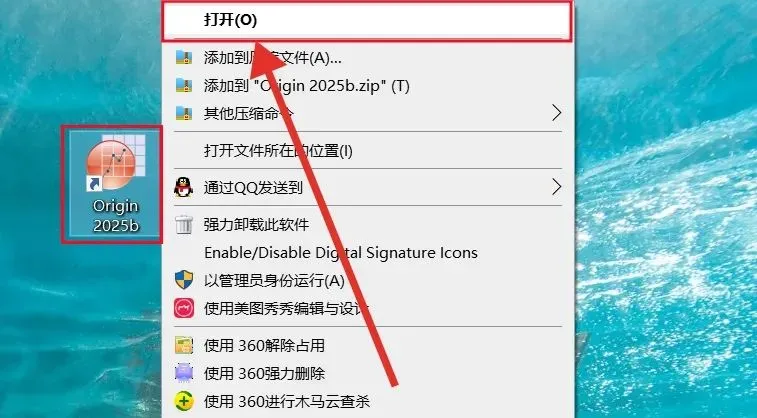Choose 以管理员身份运行(A) entry

click(x=368, y=280)
